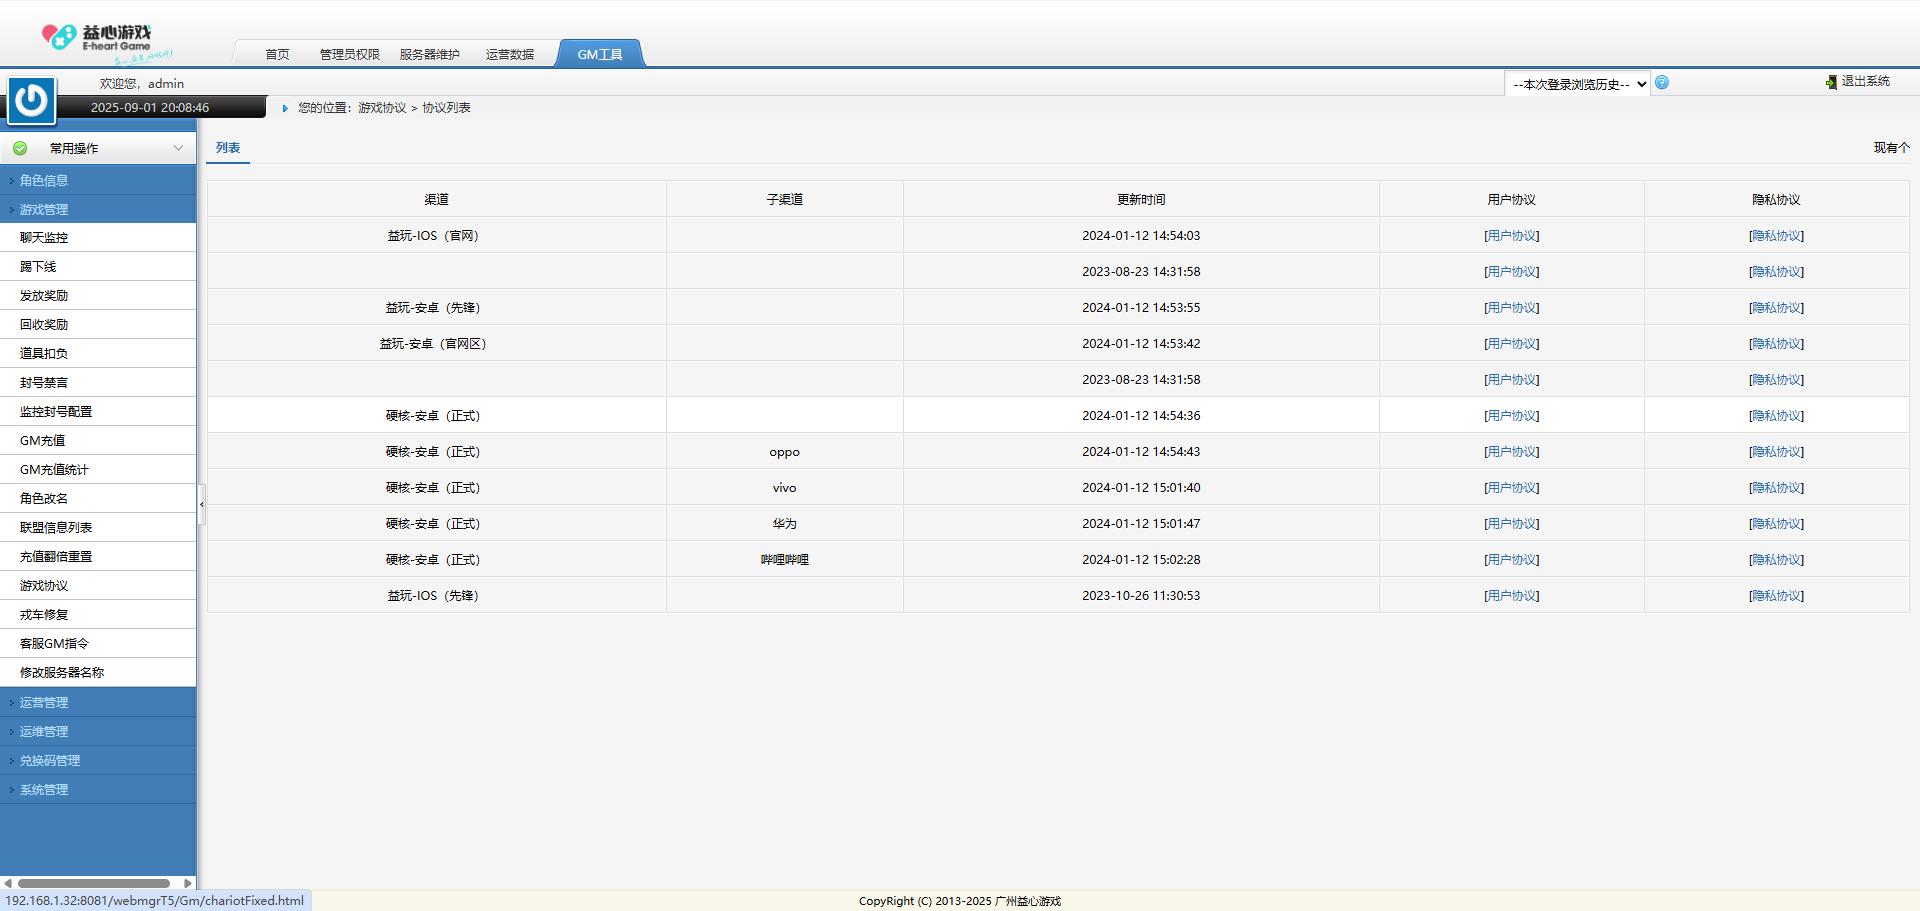Click the blue breadcrumb arrow before 您的位置
The width and height of the screenshot is (1920, 911).
[x=285, y=108]
